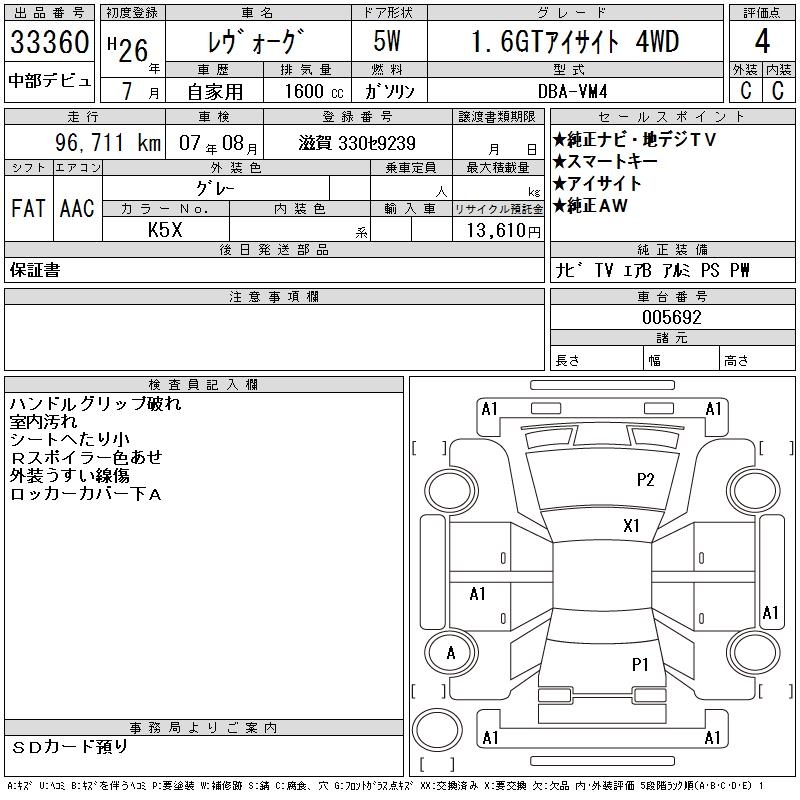Select the color number K5X
The width and height of the screenshot is (800, 800).
pyautogui.click(x=165, y=230)
